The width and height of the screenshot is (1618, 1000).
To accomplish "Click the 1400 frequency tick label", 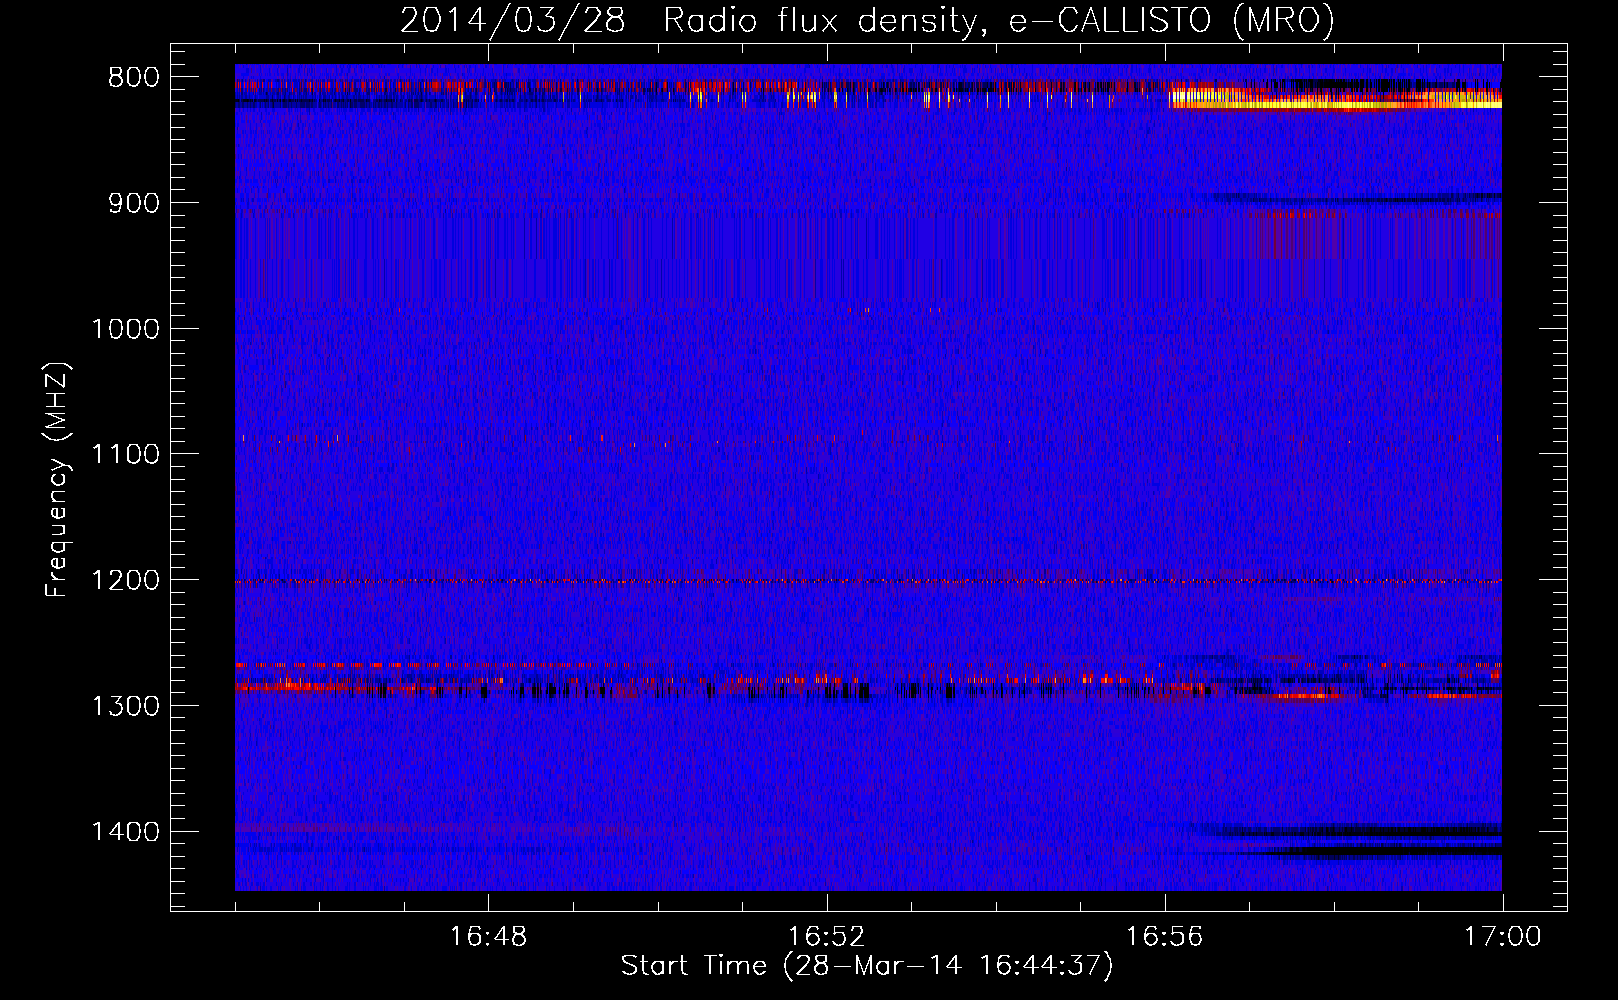I will [x=126, y=832].
